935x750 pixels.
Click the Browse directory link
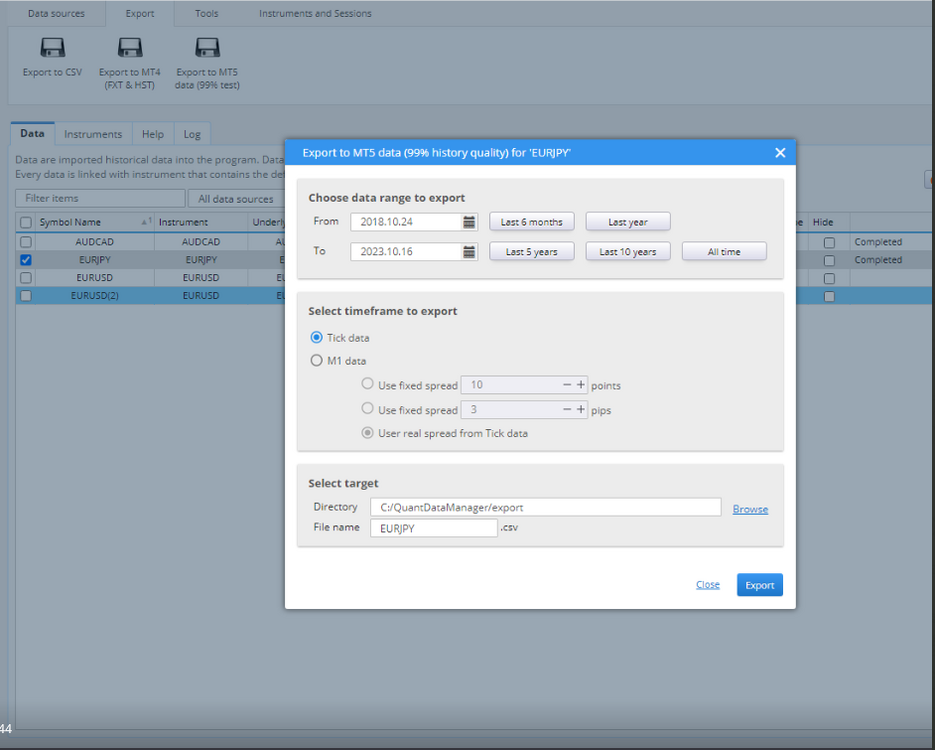[750, 509]
